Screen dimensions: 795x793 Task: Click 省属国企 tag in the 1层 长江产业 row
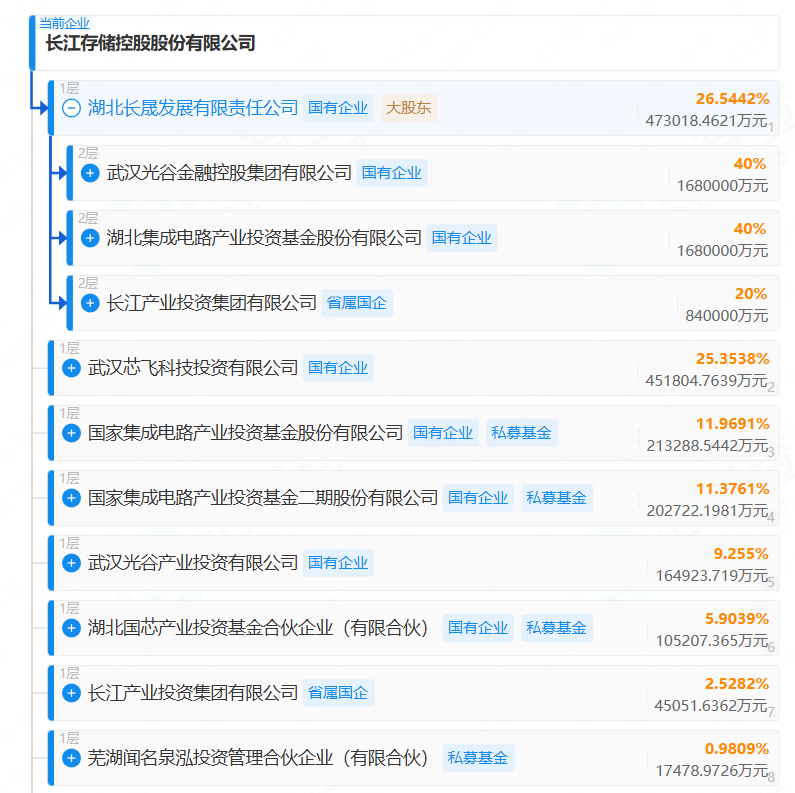[x=338, y=693]
